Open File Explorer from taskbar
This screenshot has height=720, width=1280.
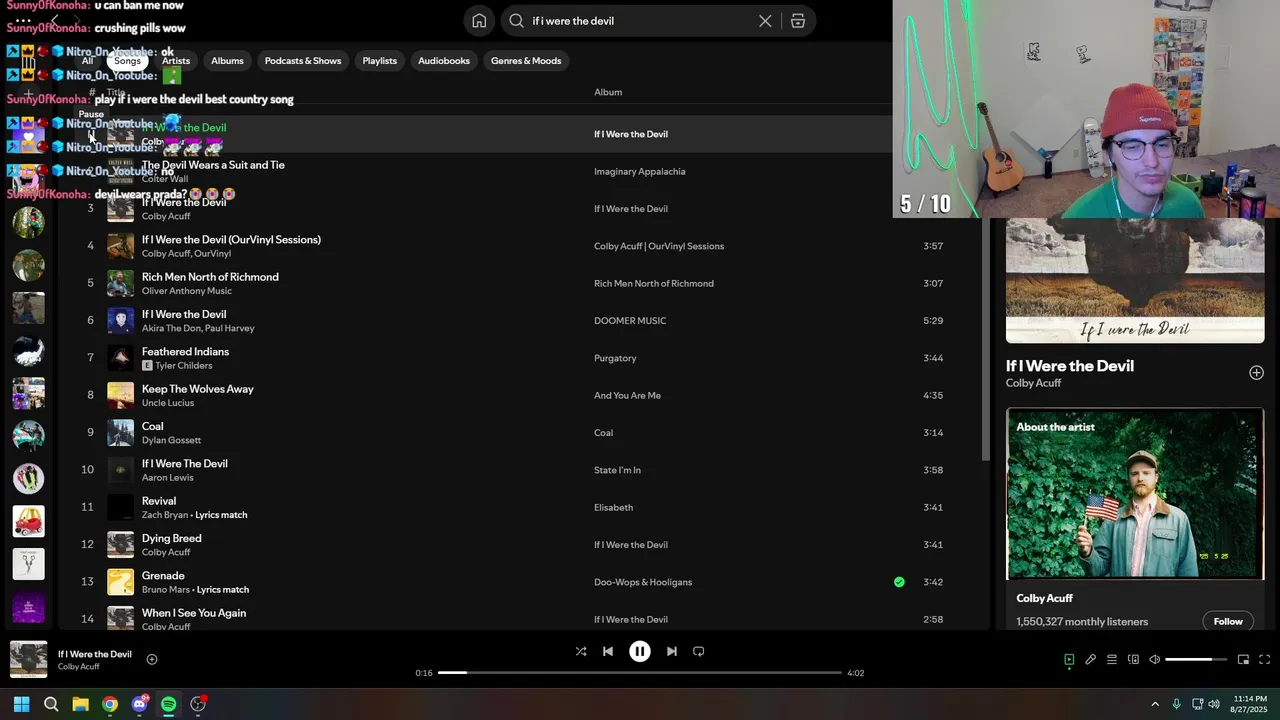pos(80,704)
